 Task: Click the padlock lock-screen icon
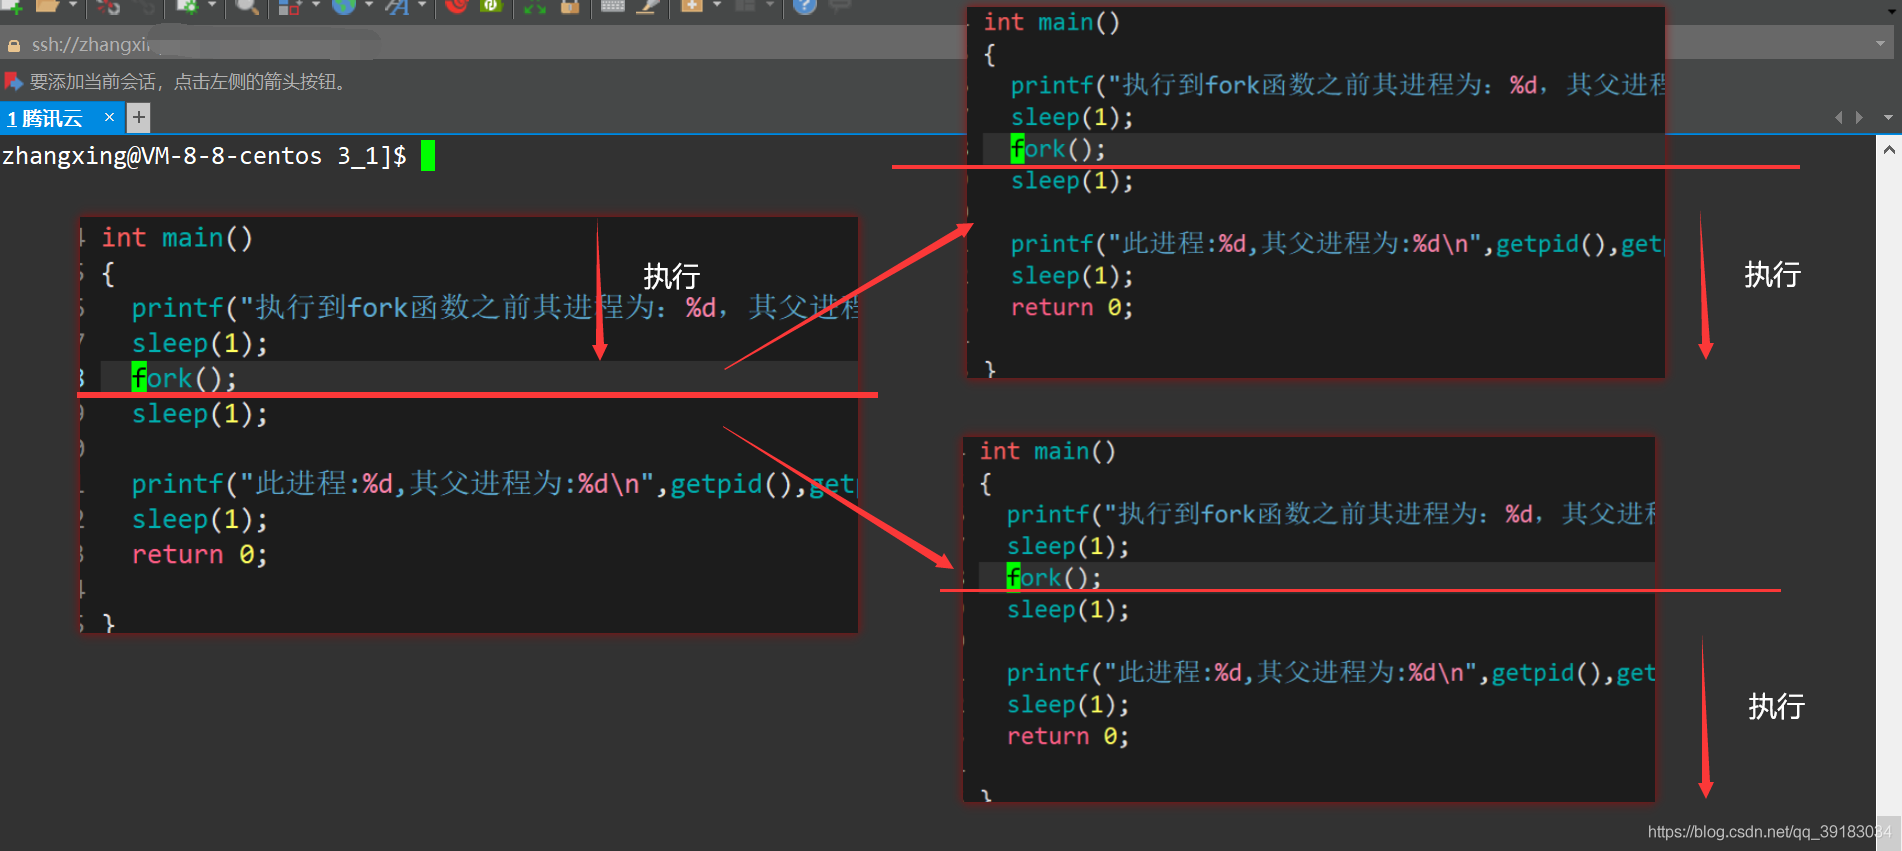570,6
